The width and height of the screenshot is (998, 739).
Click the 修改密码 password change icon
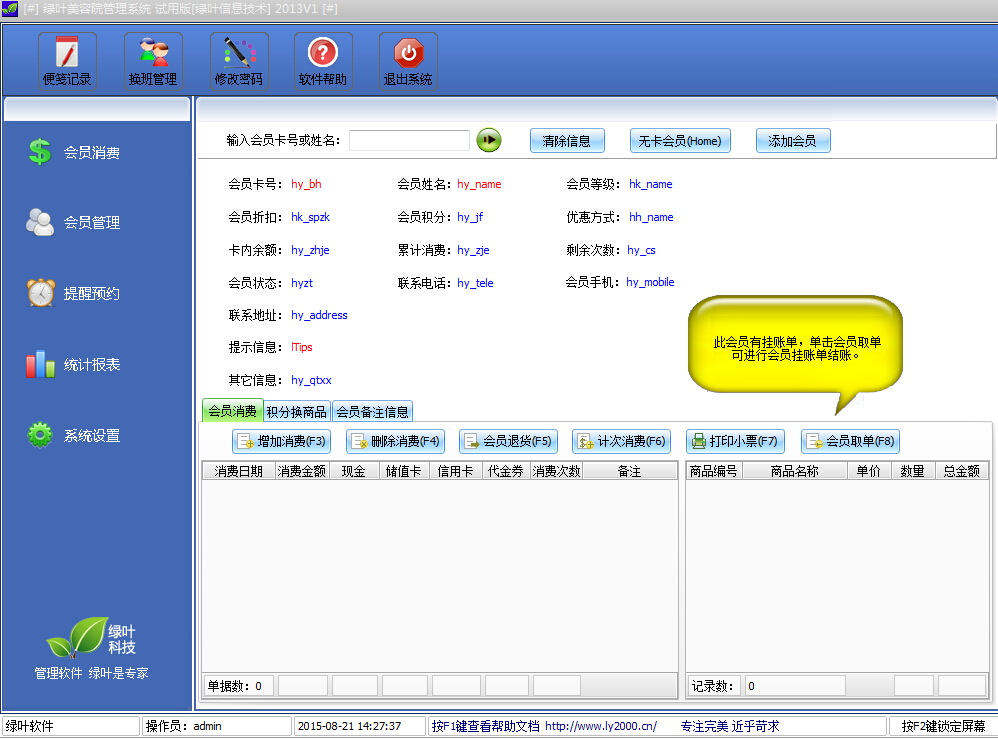point(238,60)
